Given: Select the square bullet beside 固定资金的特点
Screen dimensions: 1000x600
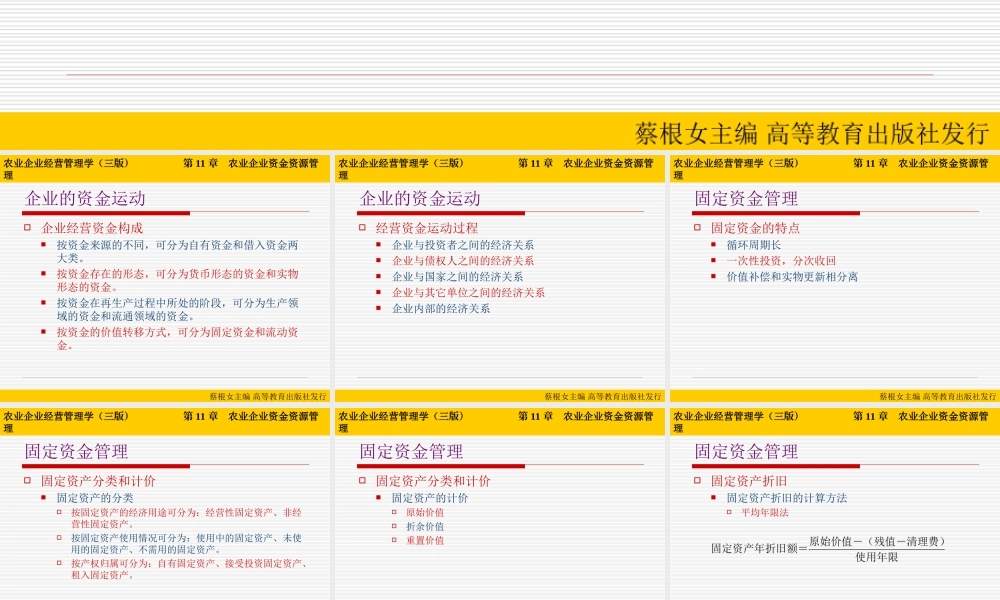Looking at the screenshot, I should click(697, 227).
